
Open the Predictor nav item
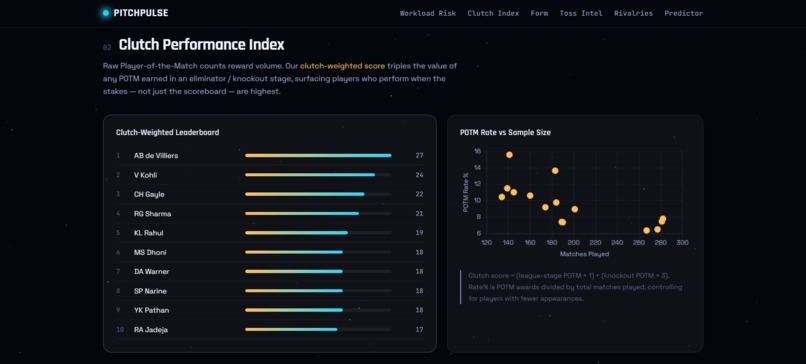pos(683,13)
